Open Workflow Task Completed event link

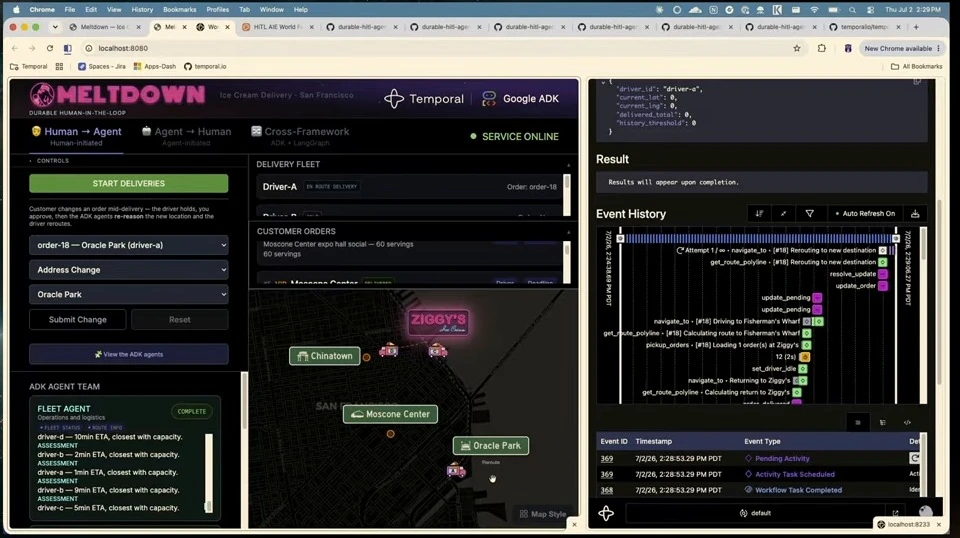(798, 490)
